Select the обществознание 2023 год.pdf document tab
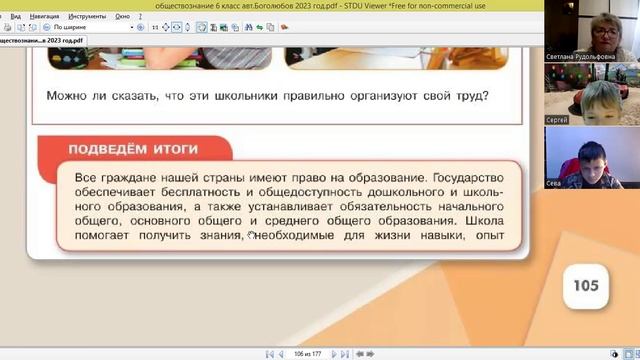Viewport: 640px width, 360px height. tap(42, 40)
